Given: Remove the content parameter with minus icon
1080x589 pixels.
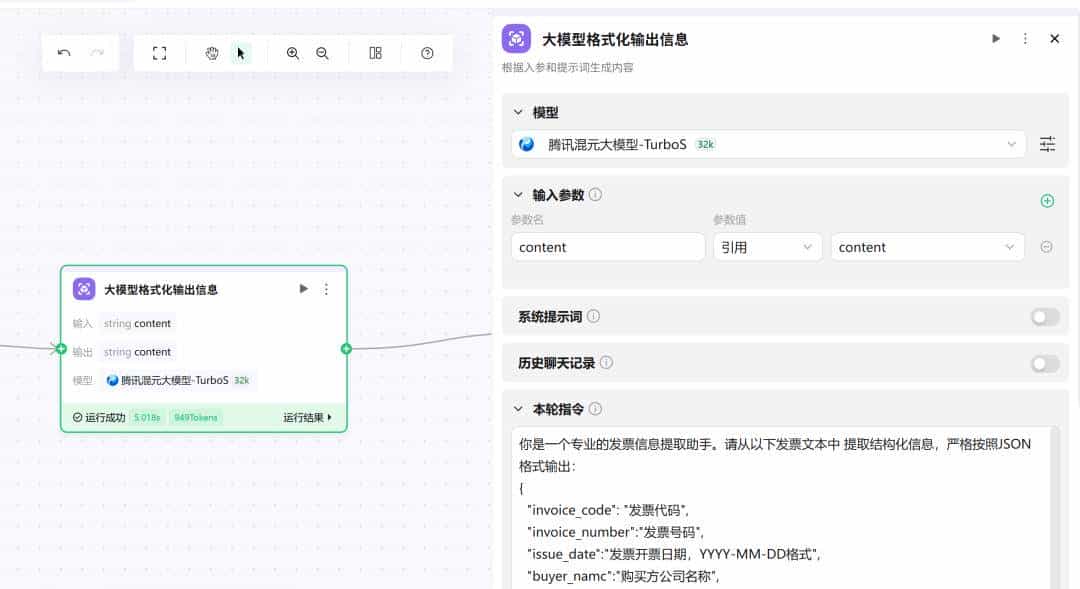Looking at the screenshot, I should point(1046,246).
